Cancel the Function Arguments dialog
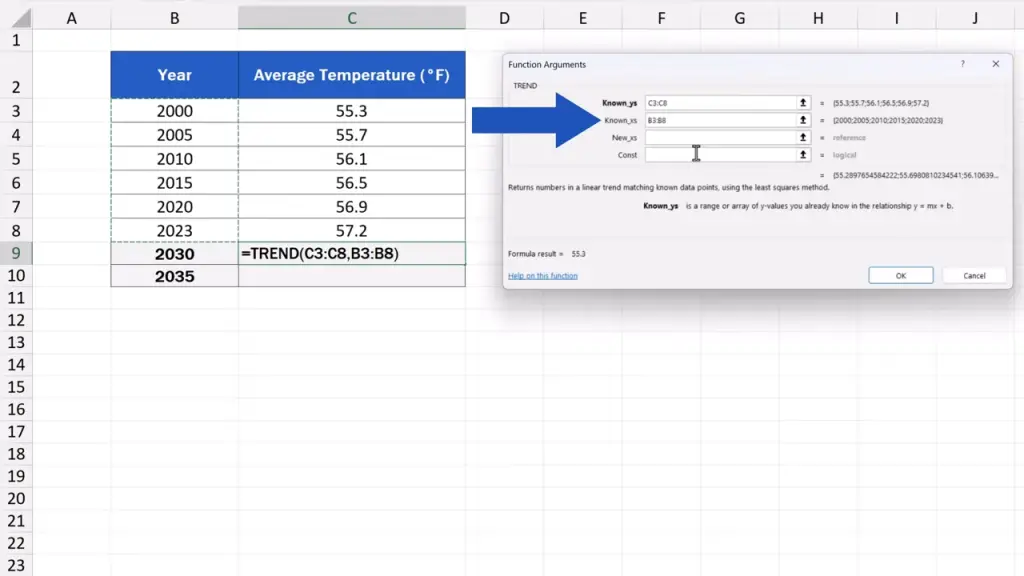 (x=974, y=275)
